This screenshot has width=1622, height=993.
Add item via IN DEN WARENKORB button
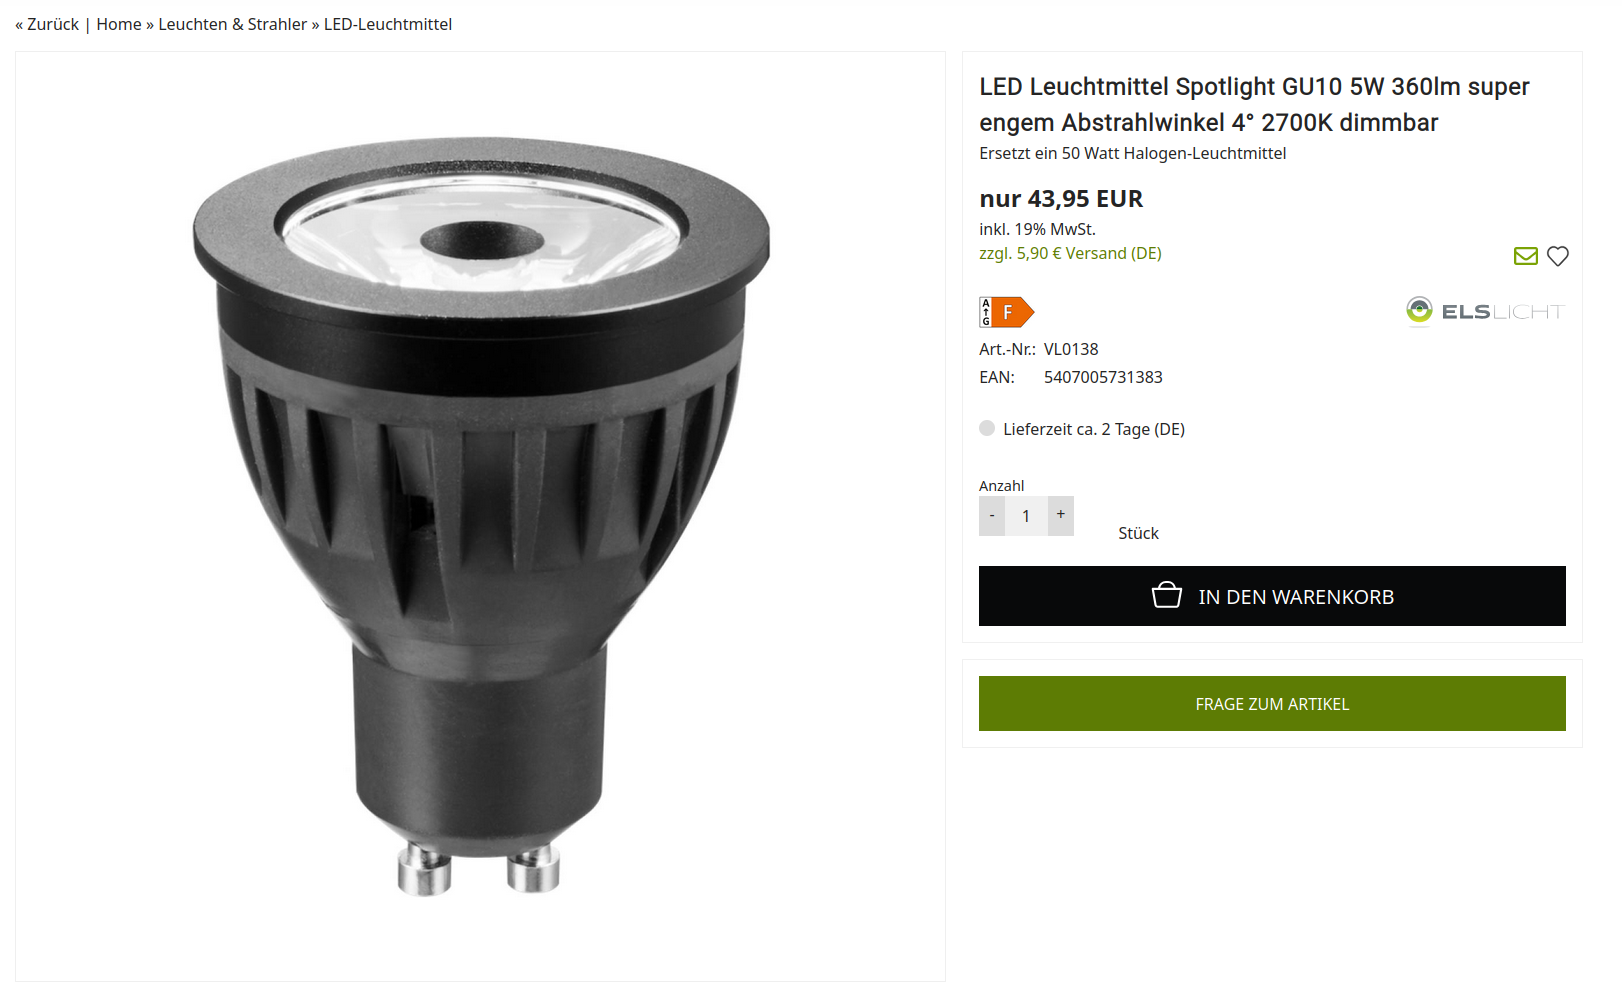coord(1272,596)
